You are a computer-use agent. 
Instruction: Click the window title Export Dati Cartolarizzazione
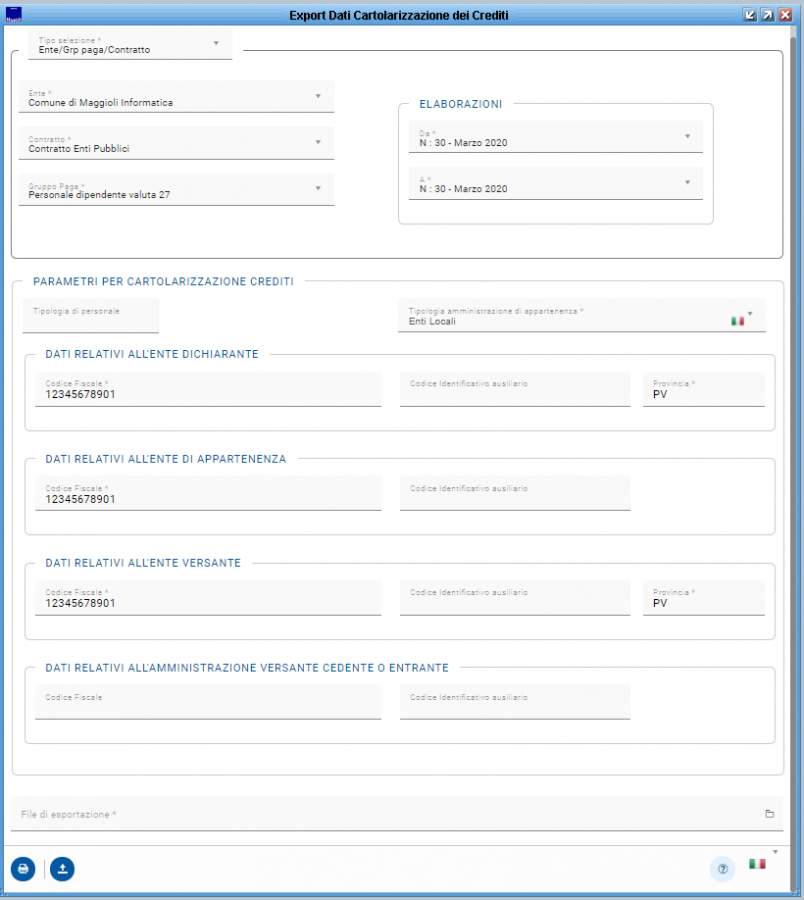click(399, 15)
